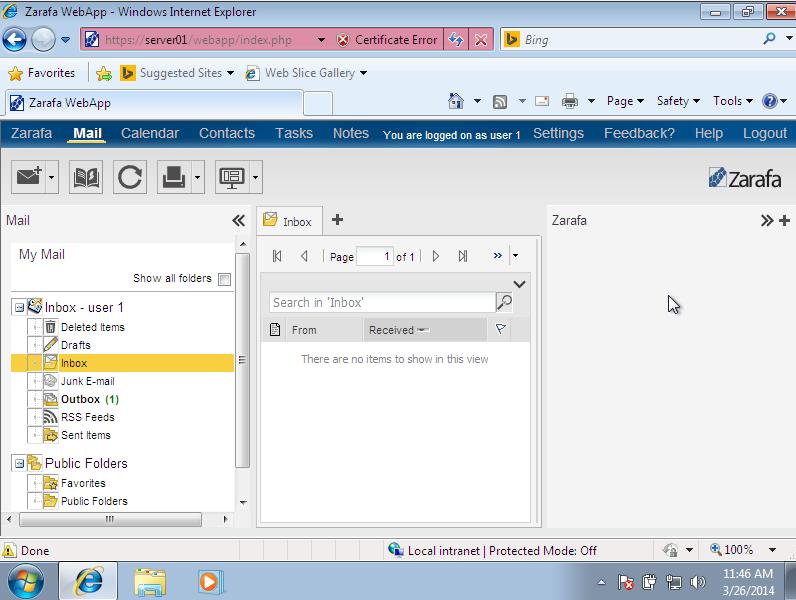
Task: Sort by the Received column header
Action: point(425,330)
